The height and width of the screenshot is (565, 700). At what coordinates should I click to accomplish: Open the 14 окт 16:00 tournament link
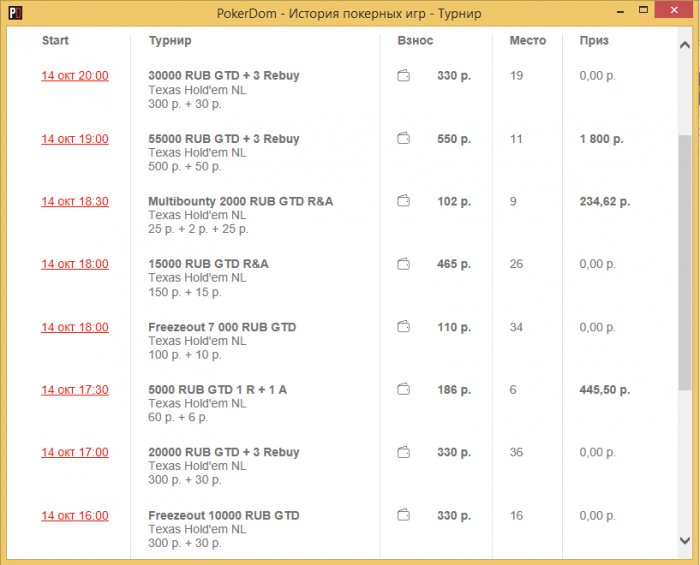coord(75,515)
